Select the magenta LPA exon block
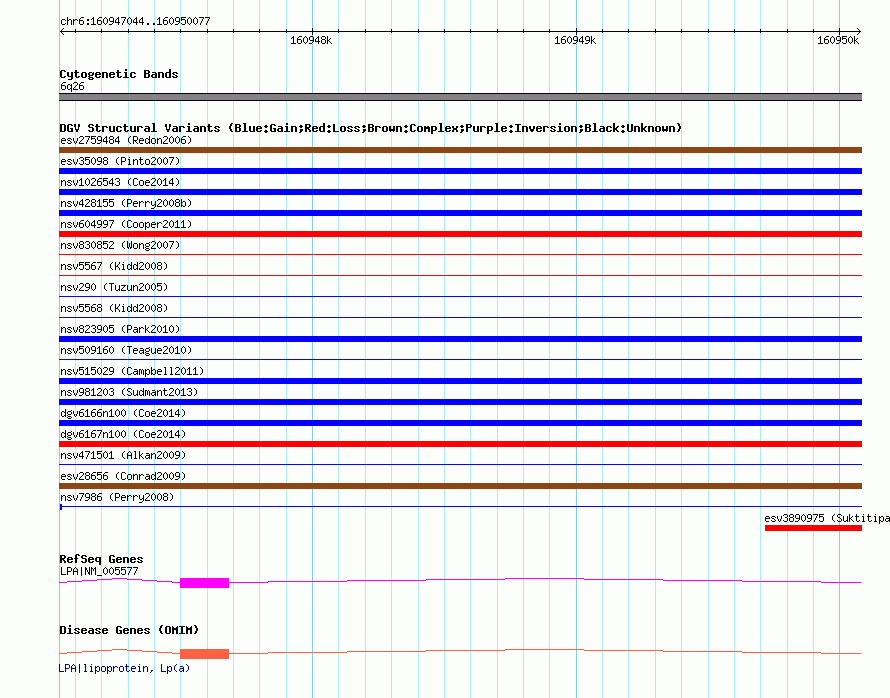 [204, 583]
